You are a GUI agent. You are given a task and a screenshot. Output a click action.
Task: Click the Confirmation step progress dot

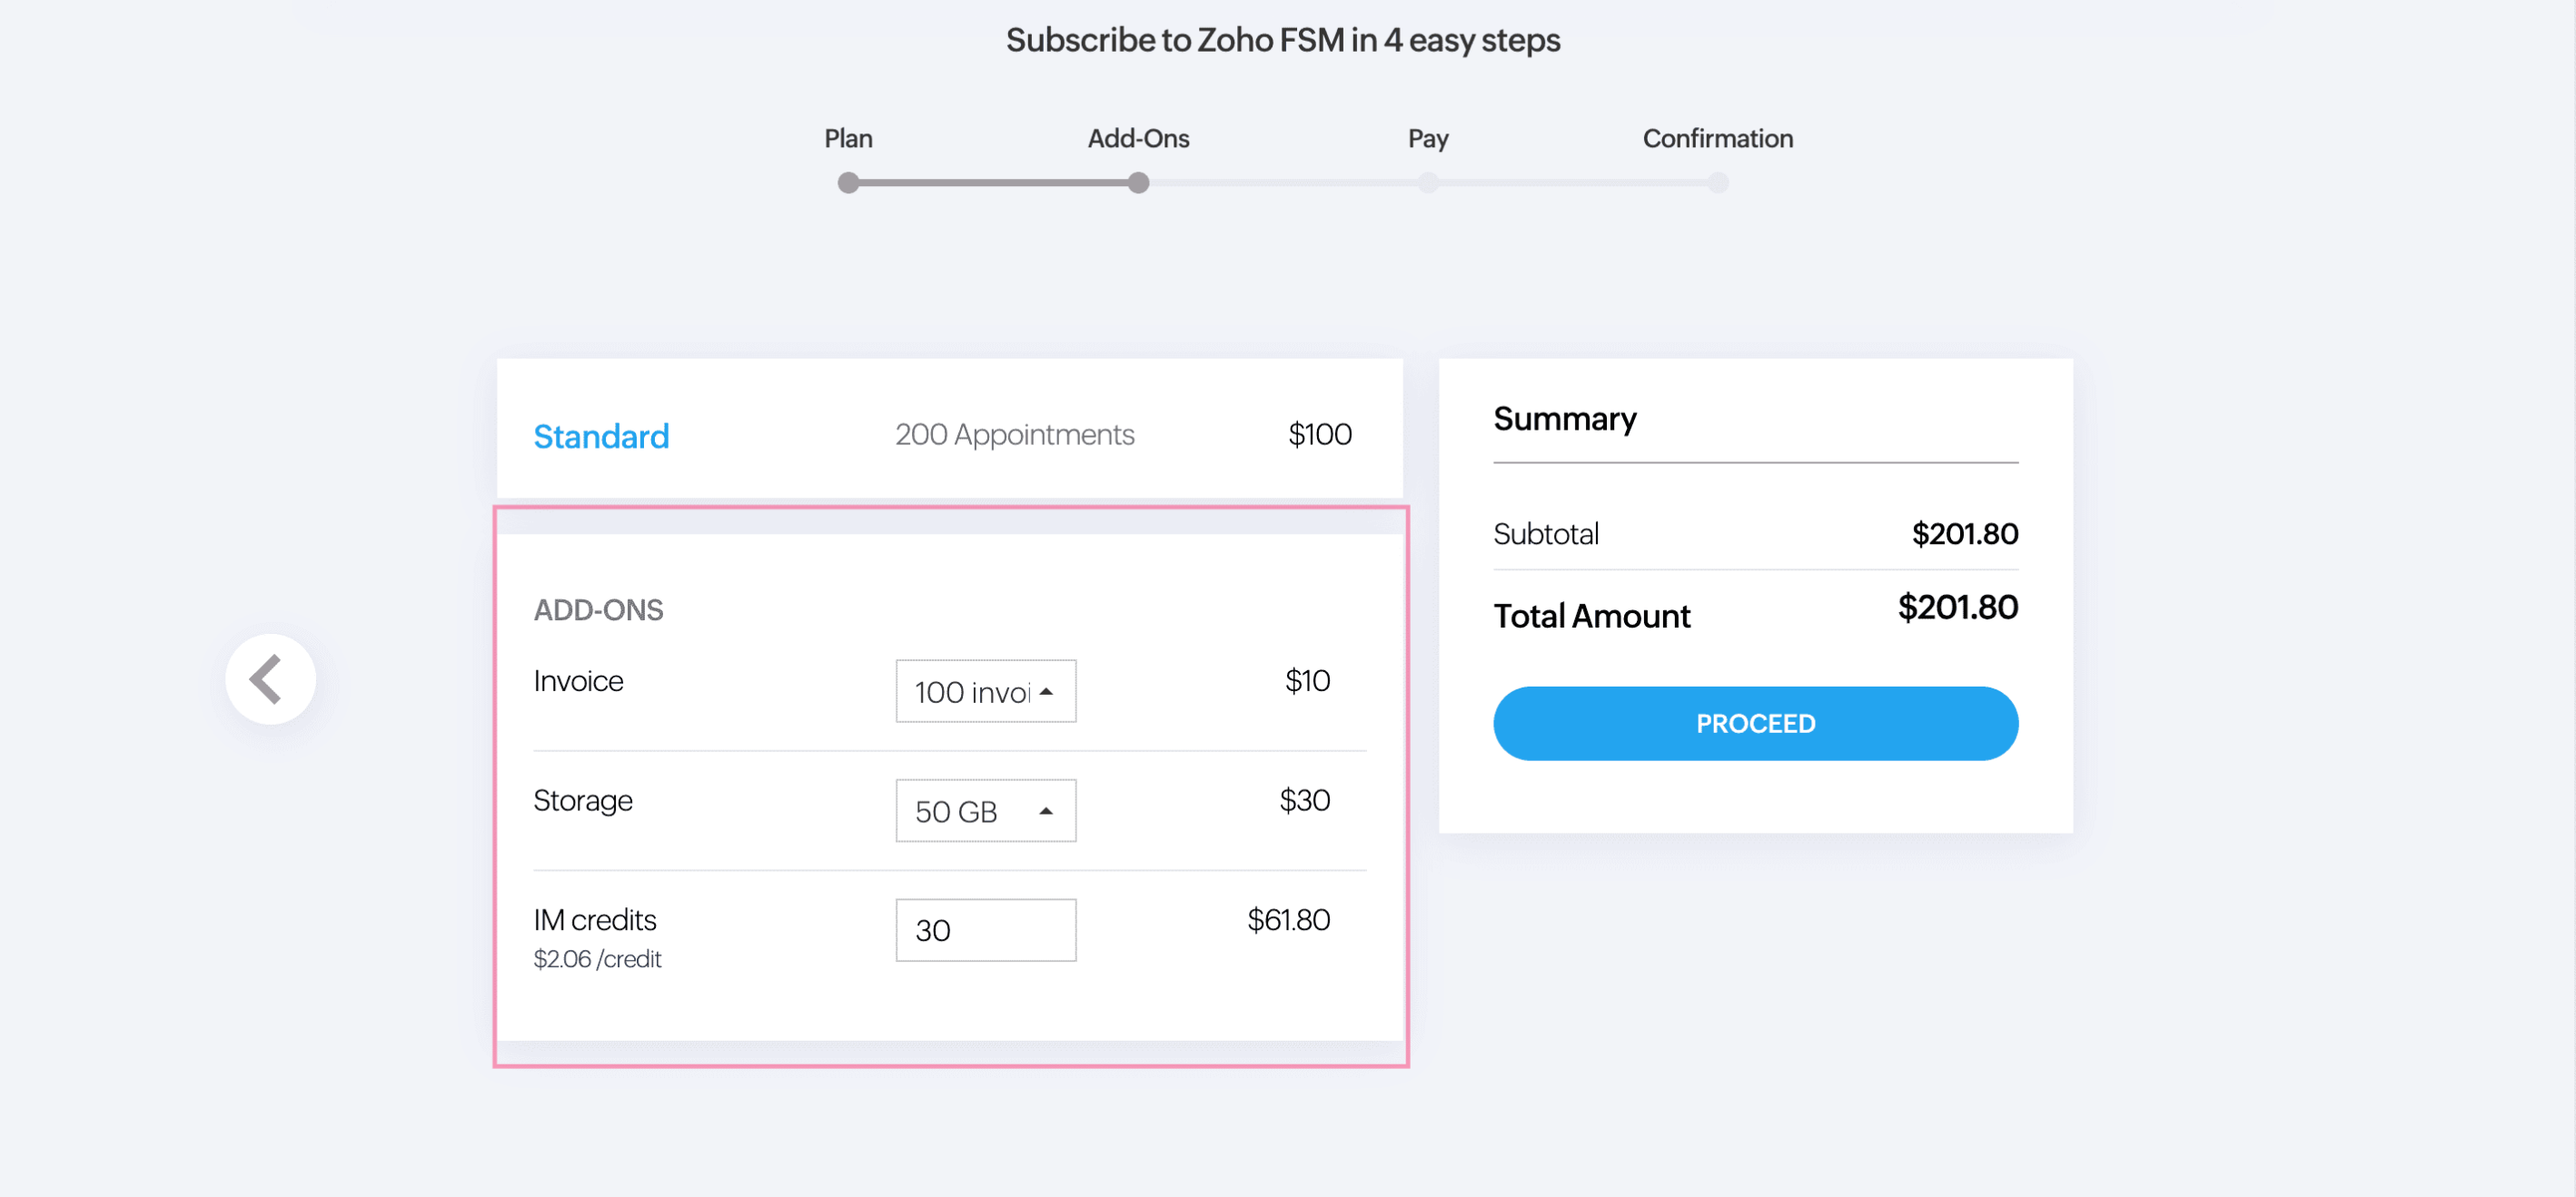click(1717, 183)
